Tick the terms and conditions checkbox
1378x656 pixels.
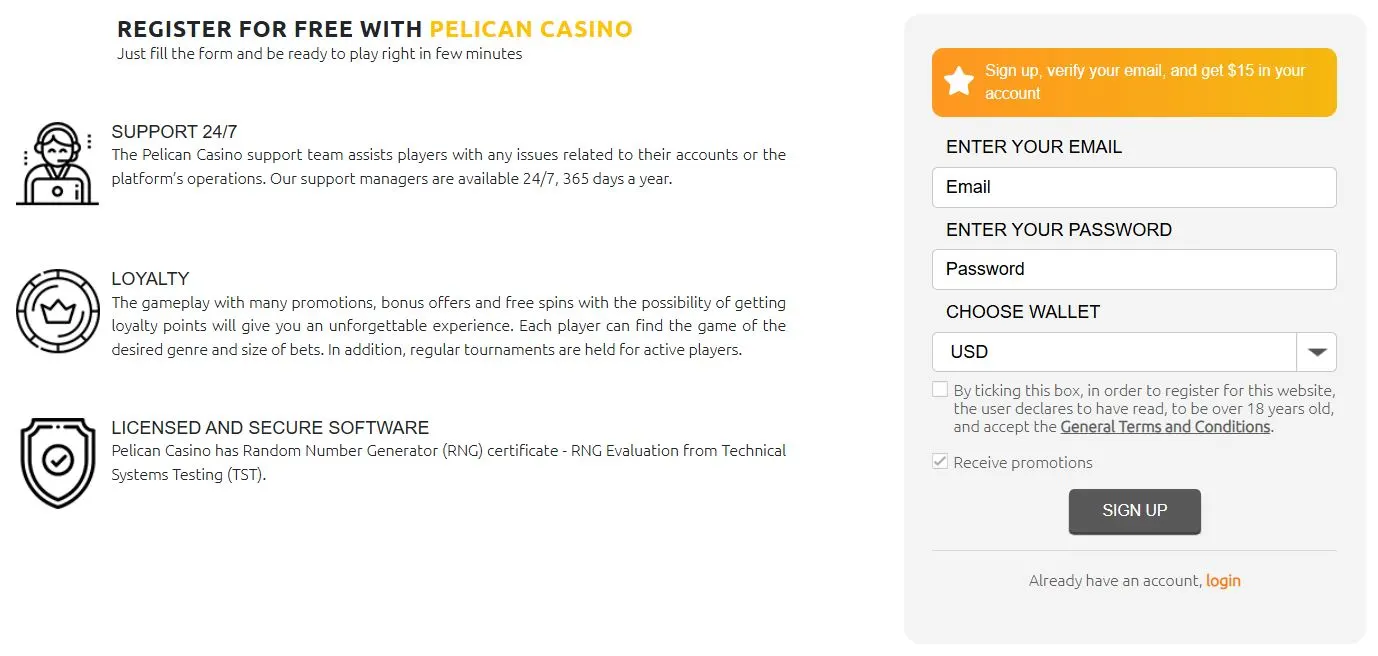click(x=940, y=390)
